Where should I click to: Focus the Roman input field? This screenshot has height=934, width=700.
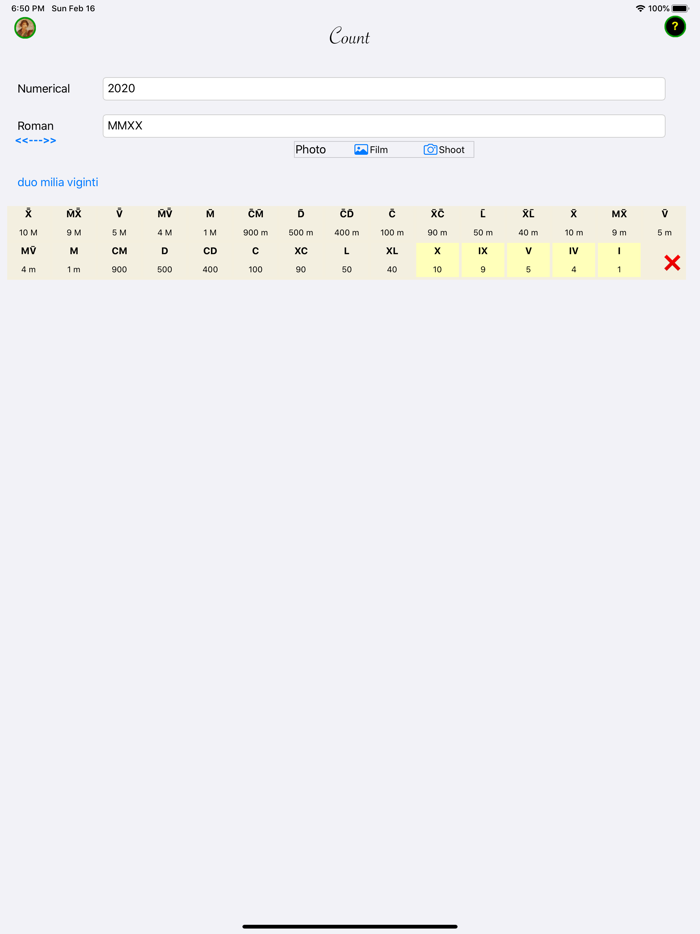pos(384,126)
